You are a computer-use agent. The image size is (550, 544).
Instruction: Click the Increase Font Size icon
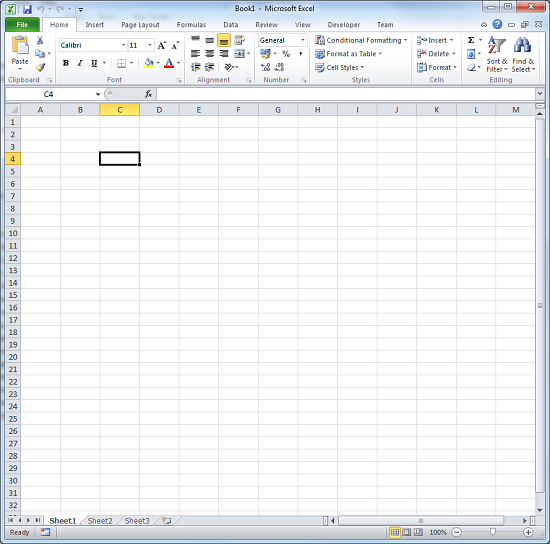(x=161, y=45)
